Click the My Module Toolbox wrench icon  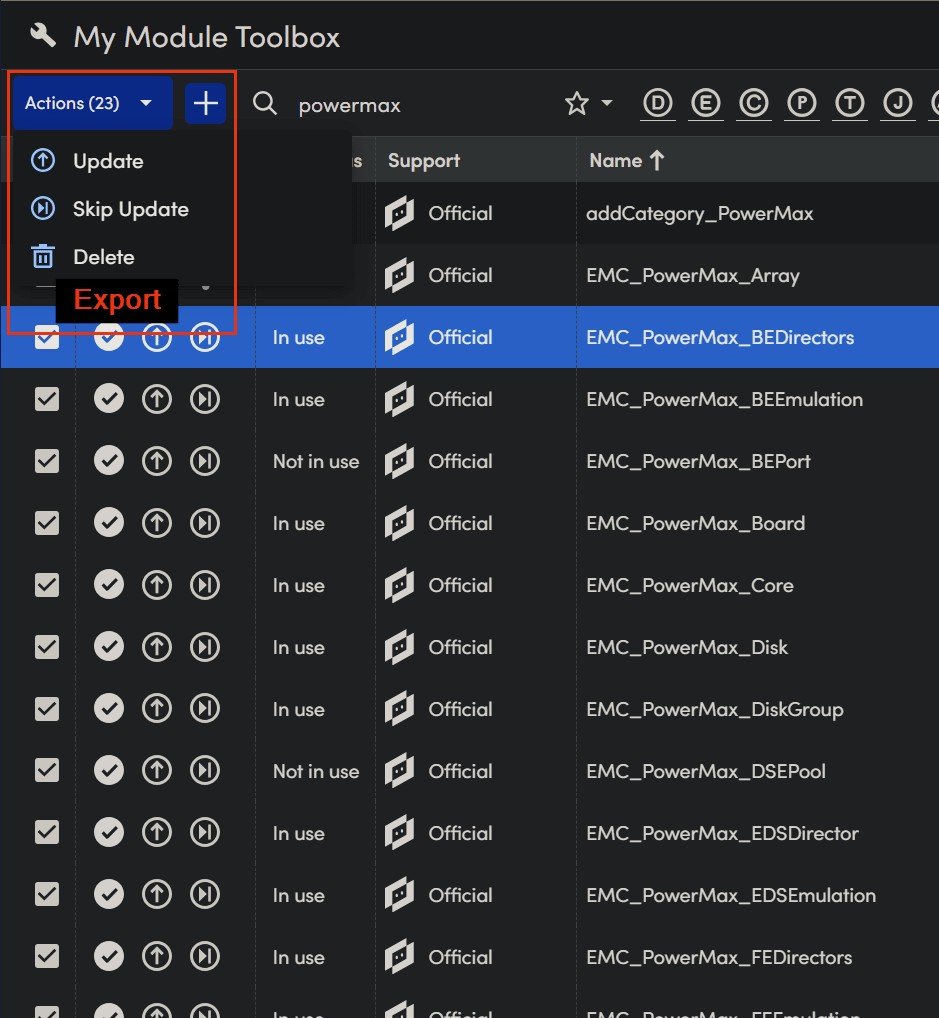pyautogui.click(x=43, y=35)
